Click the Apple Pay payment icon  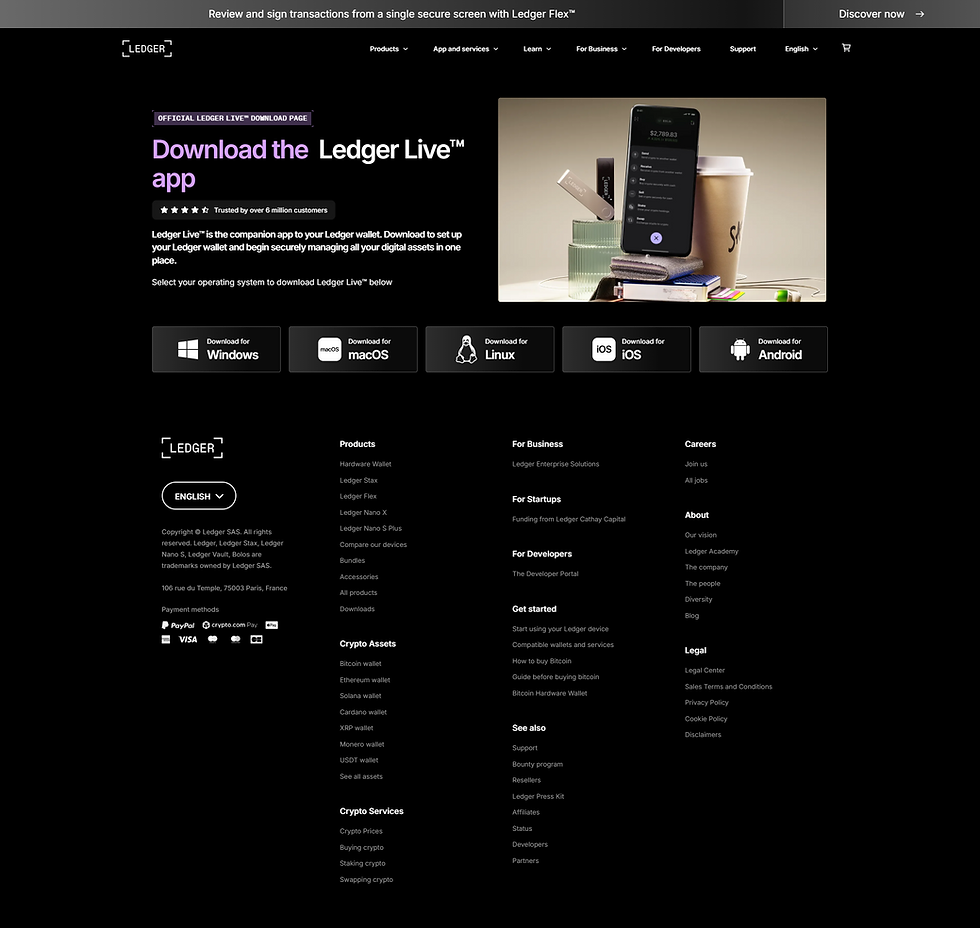[x=271, y=624]
